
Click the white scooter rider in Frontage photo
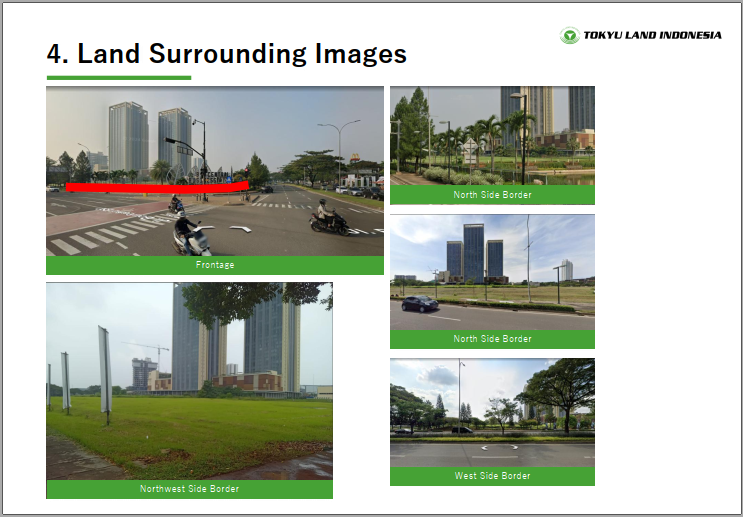pos(191,236)
